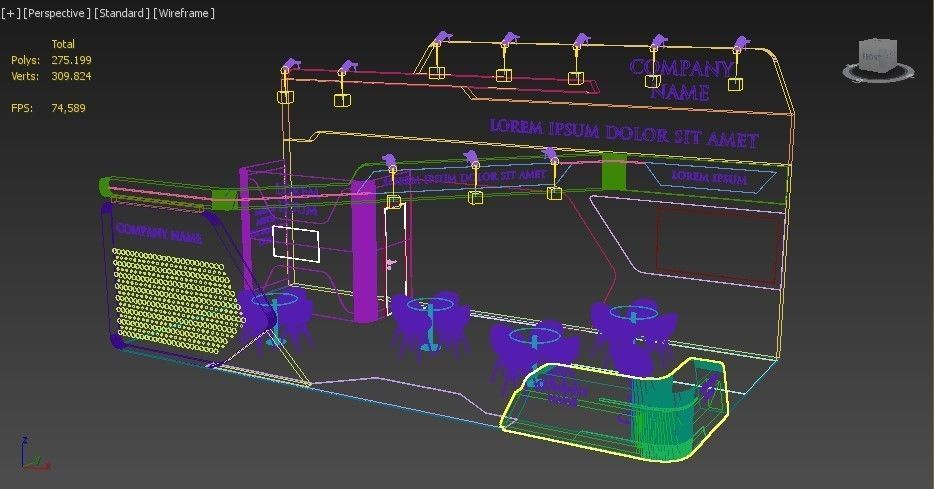Select the small LOREM IPSUM sign on right
Viewport: 934px width, 489px height.
[x=709, y=177]
